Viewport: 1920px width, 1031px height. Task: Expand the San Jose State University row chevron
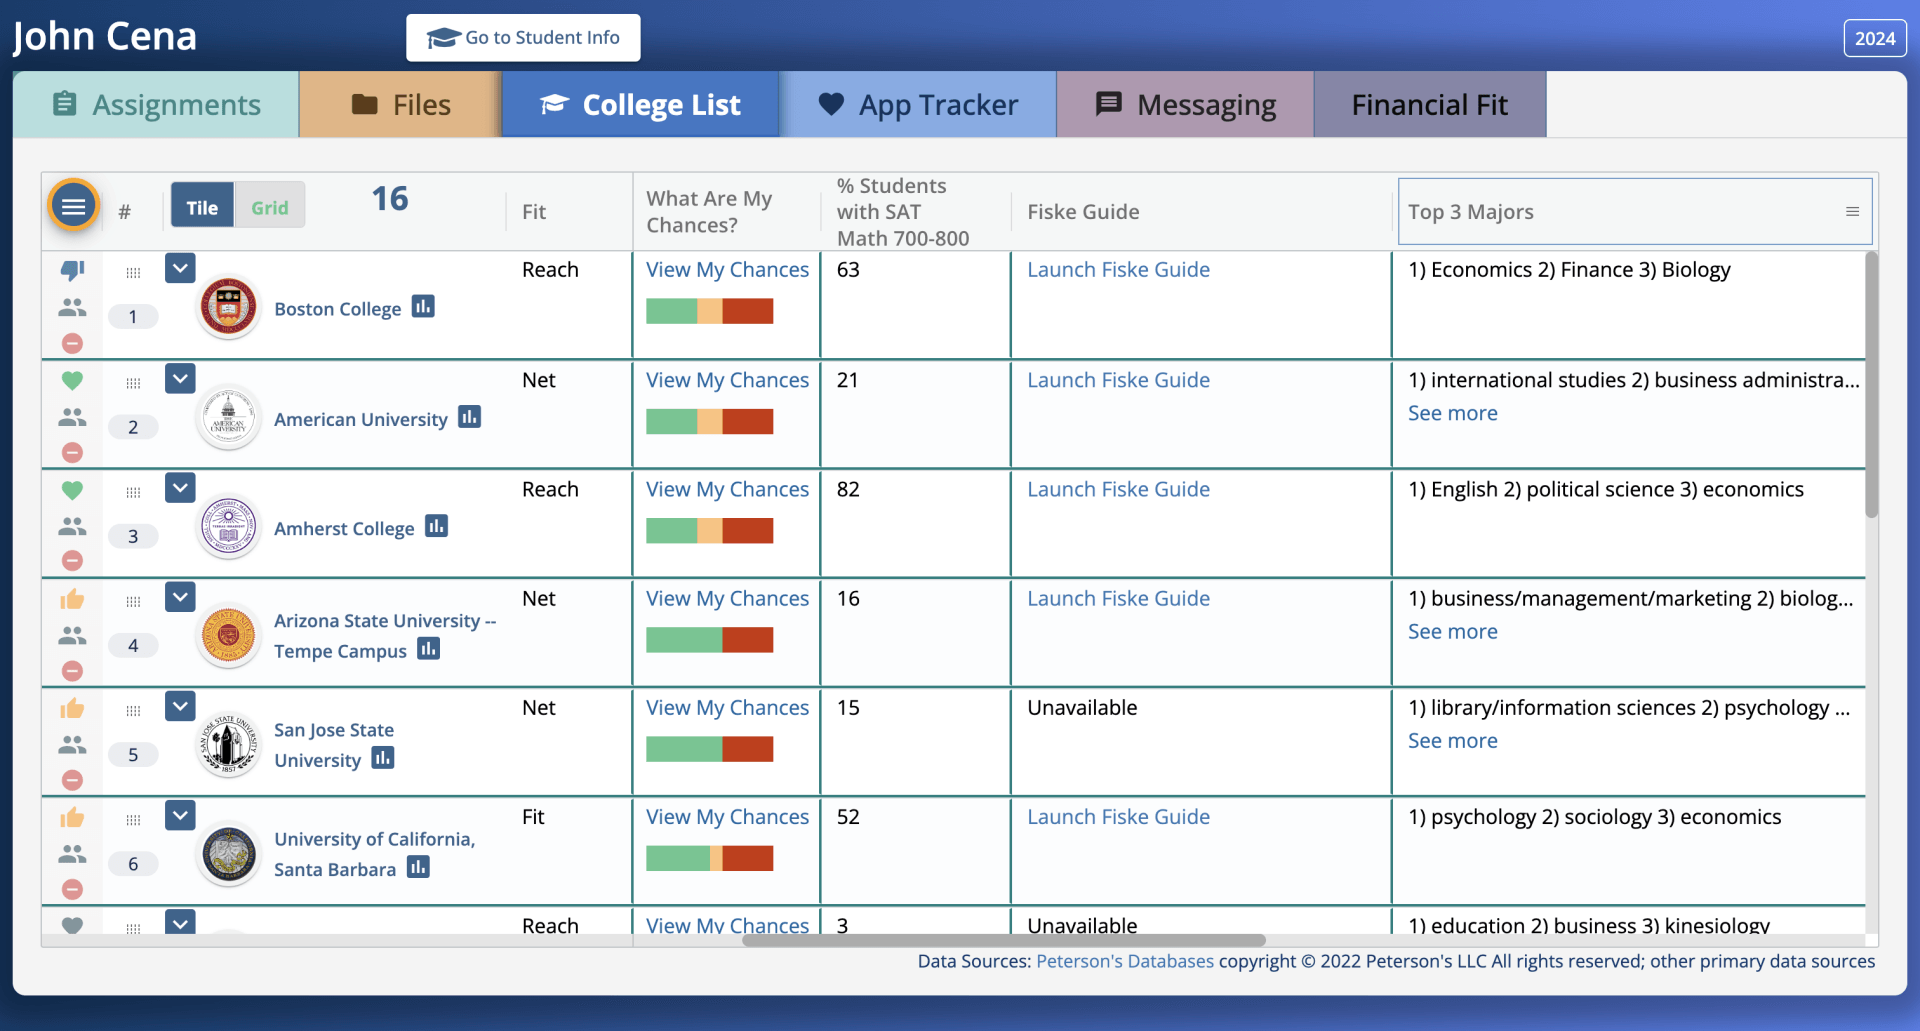[x=180, y=706]
